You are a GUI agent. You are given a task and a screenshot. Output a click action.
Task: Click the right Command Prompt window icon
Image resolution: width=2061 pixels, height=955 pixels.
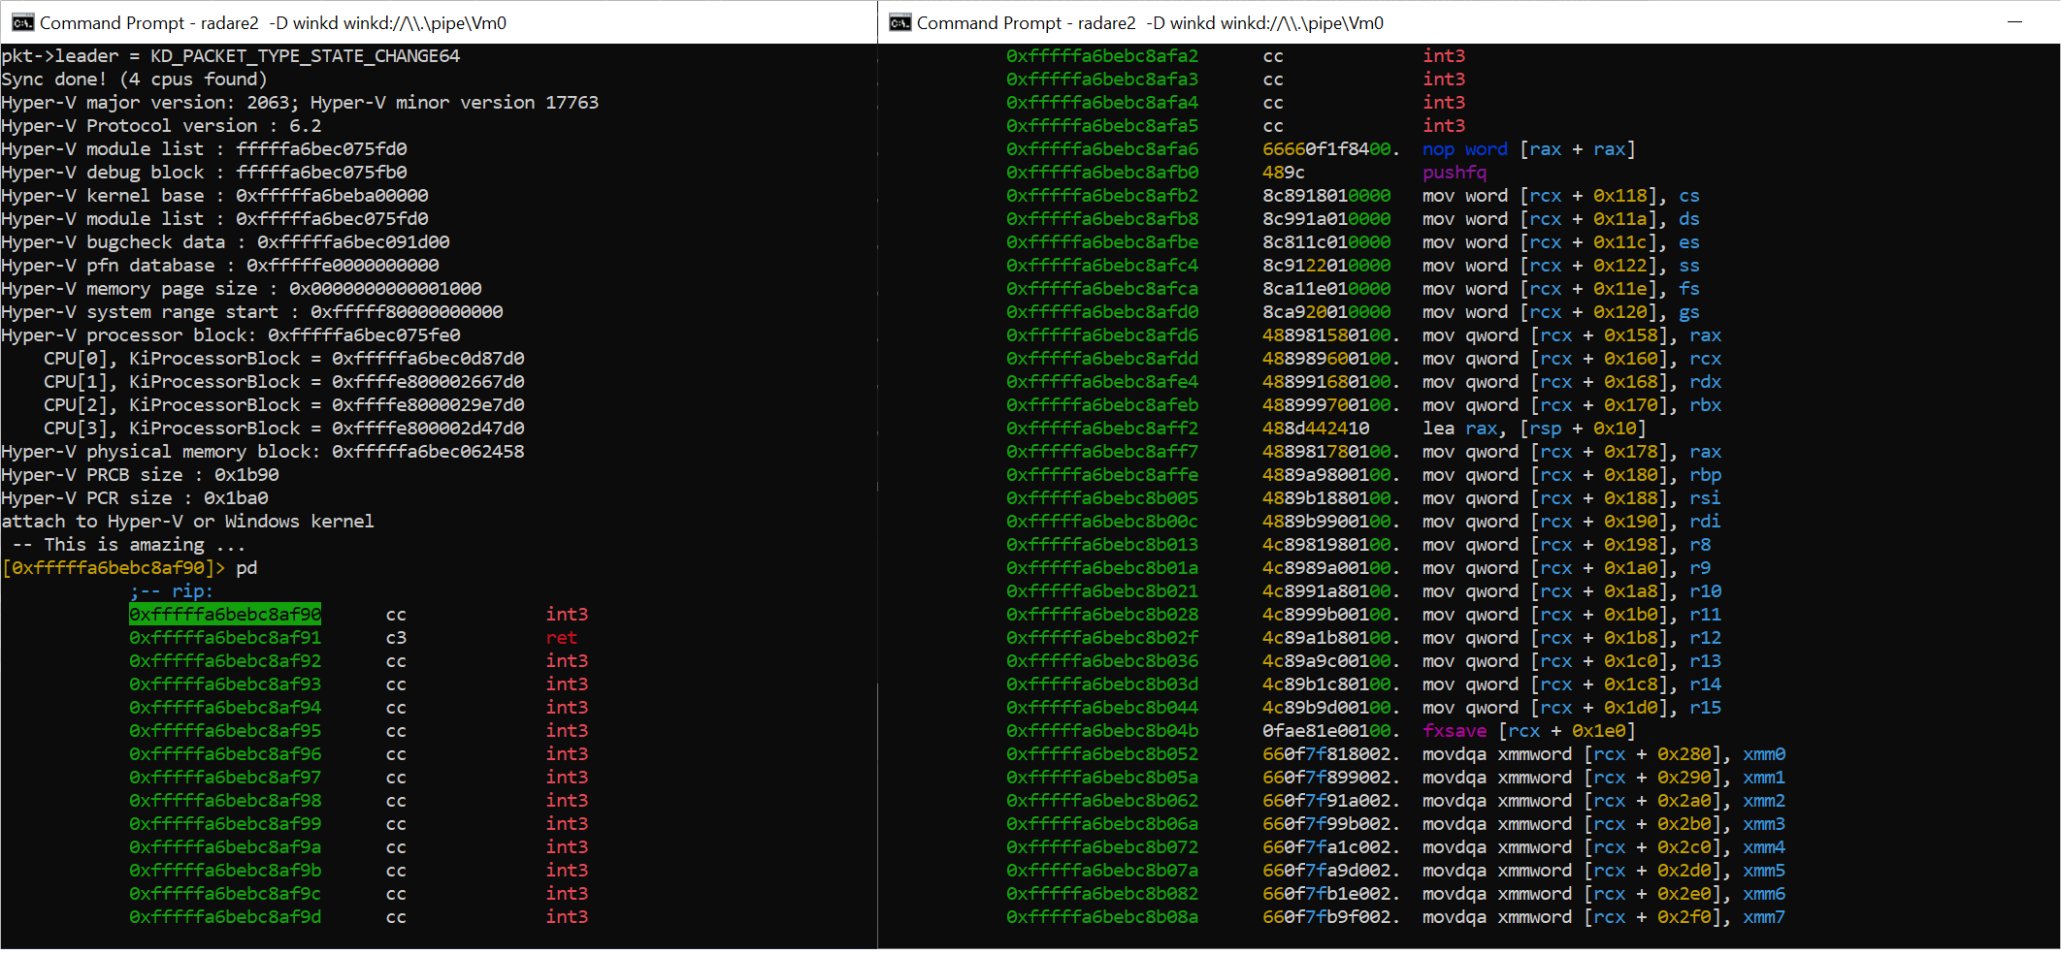[x=900, y=22]
